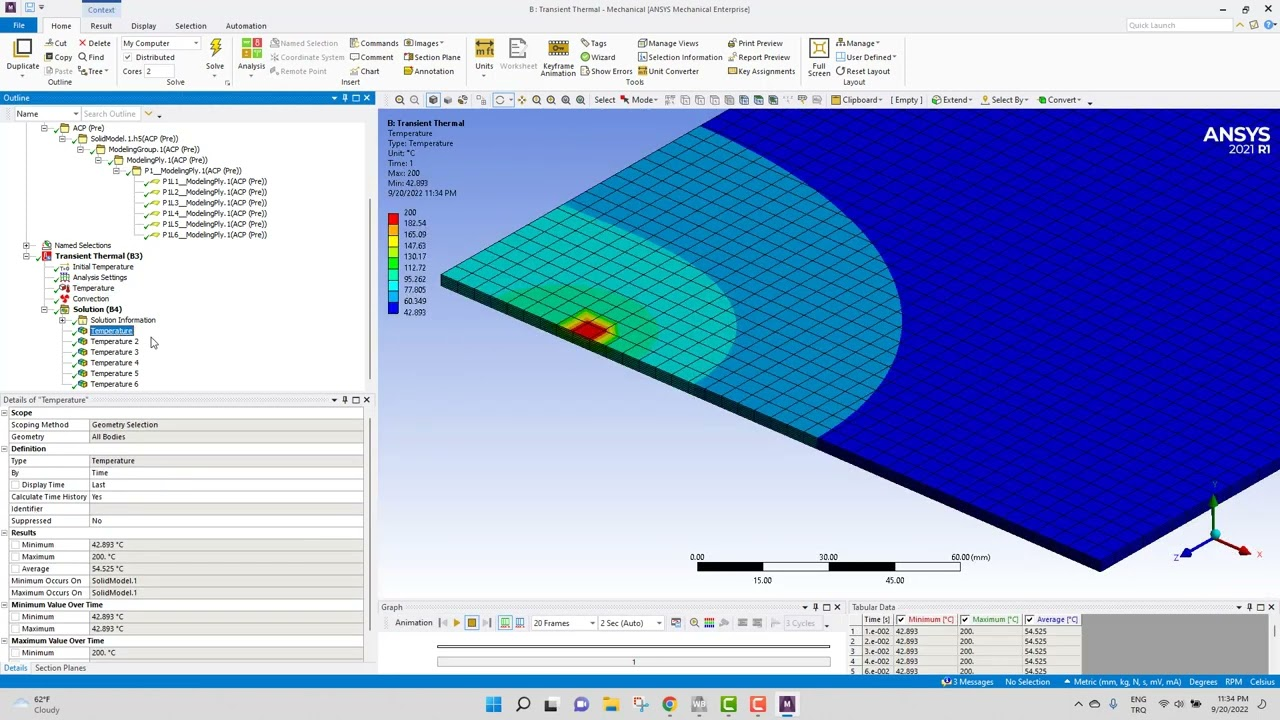Open the Unit Converter
Image resolution: width=1280 pixels, height=720 pixels.
pos(668,71)
